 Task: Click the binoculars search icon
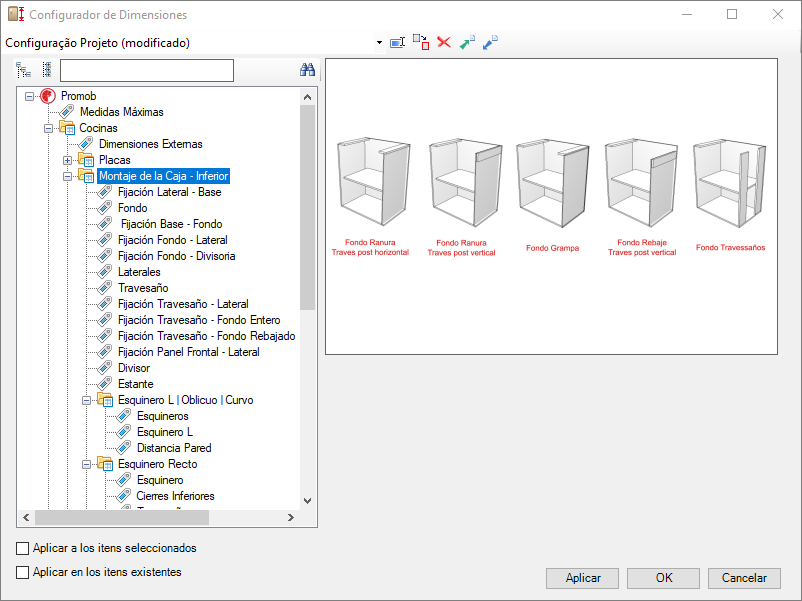(x=307, y=70)
